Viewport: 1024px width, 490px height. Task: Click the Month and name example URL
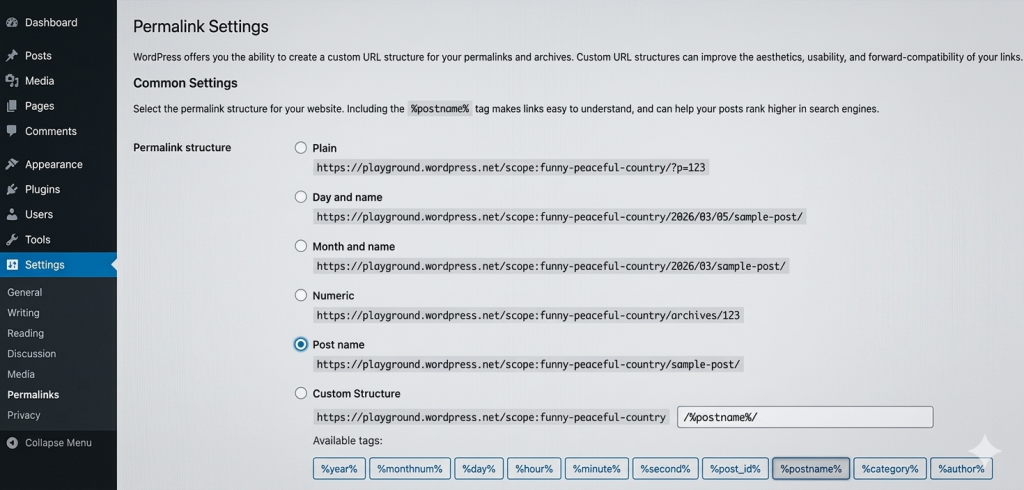[551, 266]
